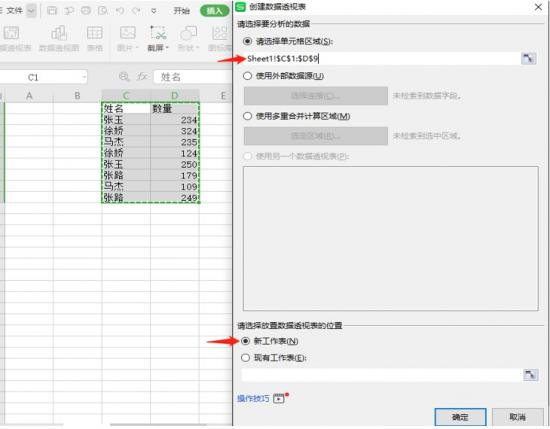Image resolution: width=550 pixels, height=429 pixels.
Task: Click the Picture (图片) insert icon
Action: click(x=128, y=33)
